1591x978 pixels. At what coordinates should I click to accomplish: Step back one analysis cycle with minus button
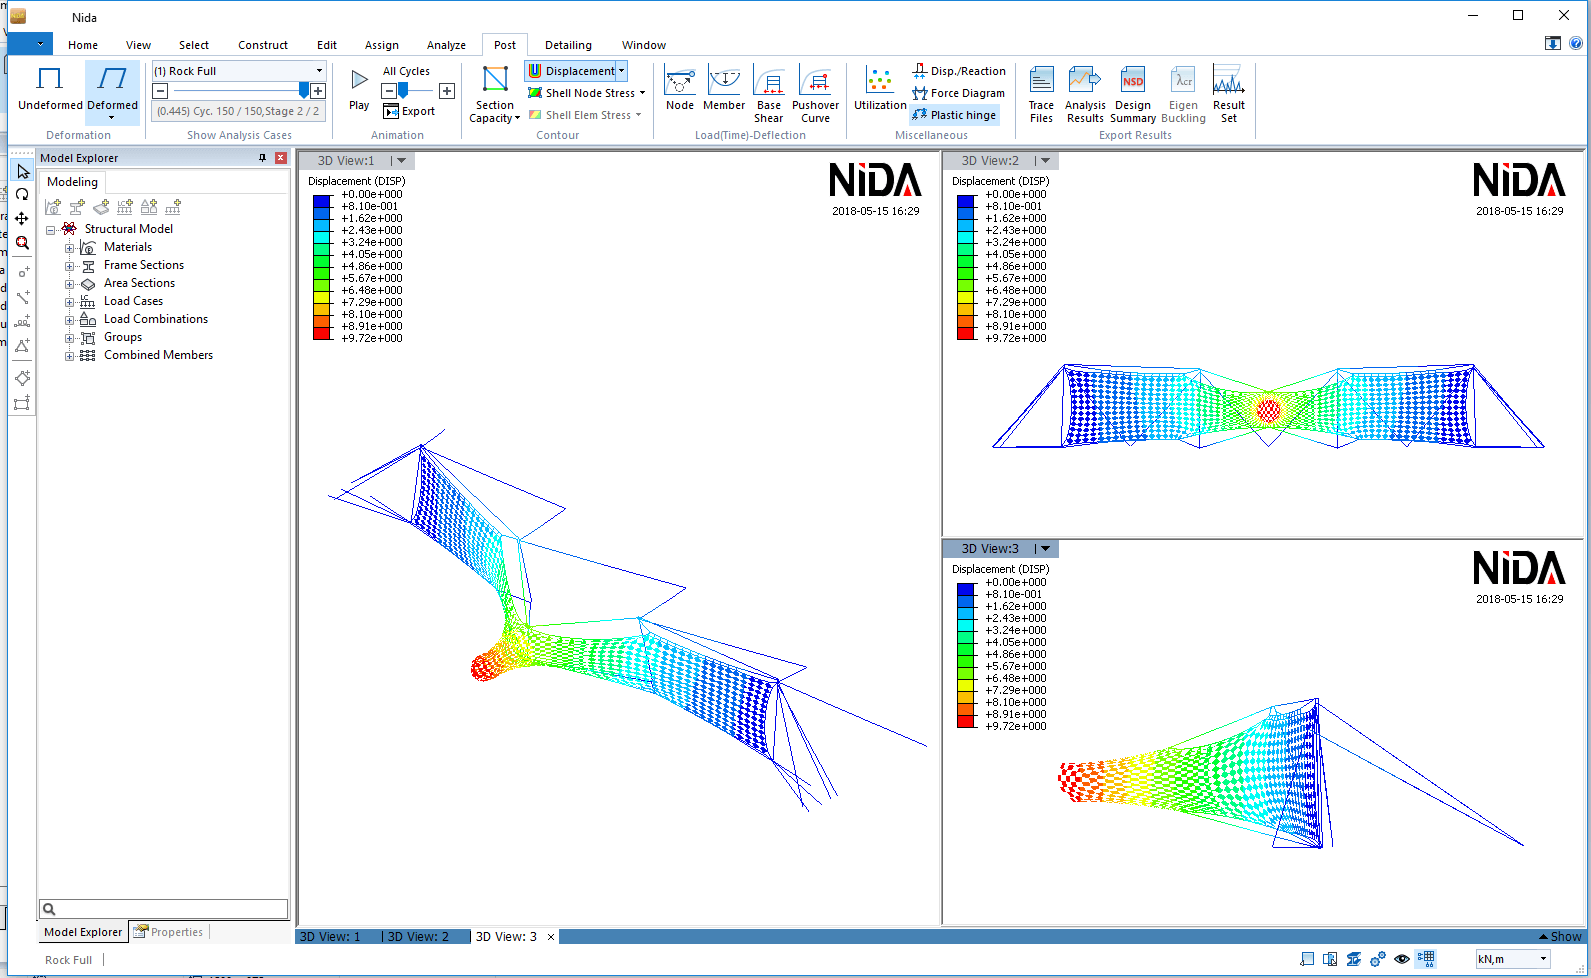click(x=160, y=91)
